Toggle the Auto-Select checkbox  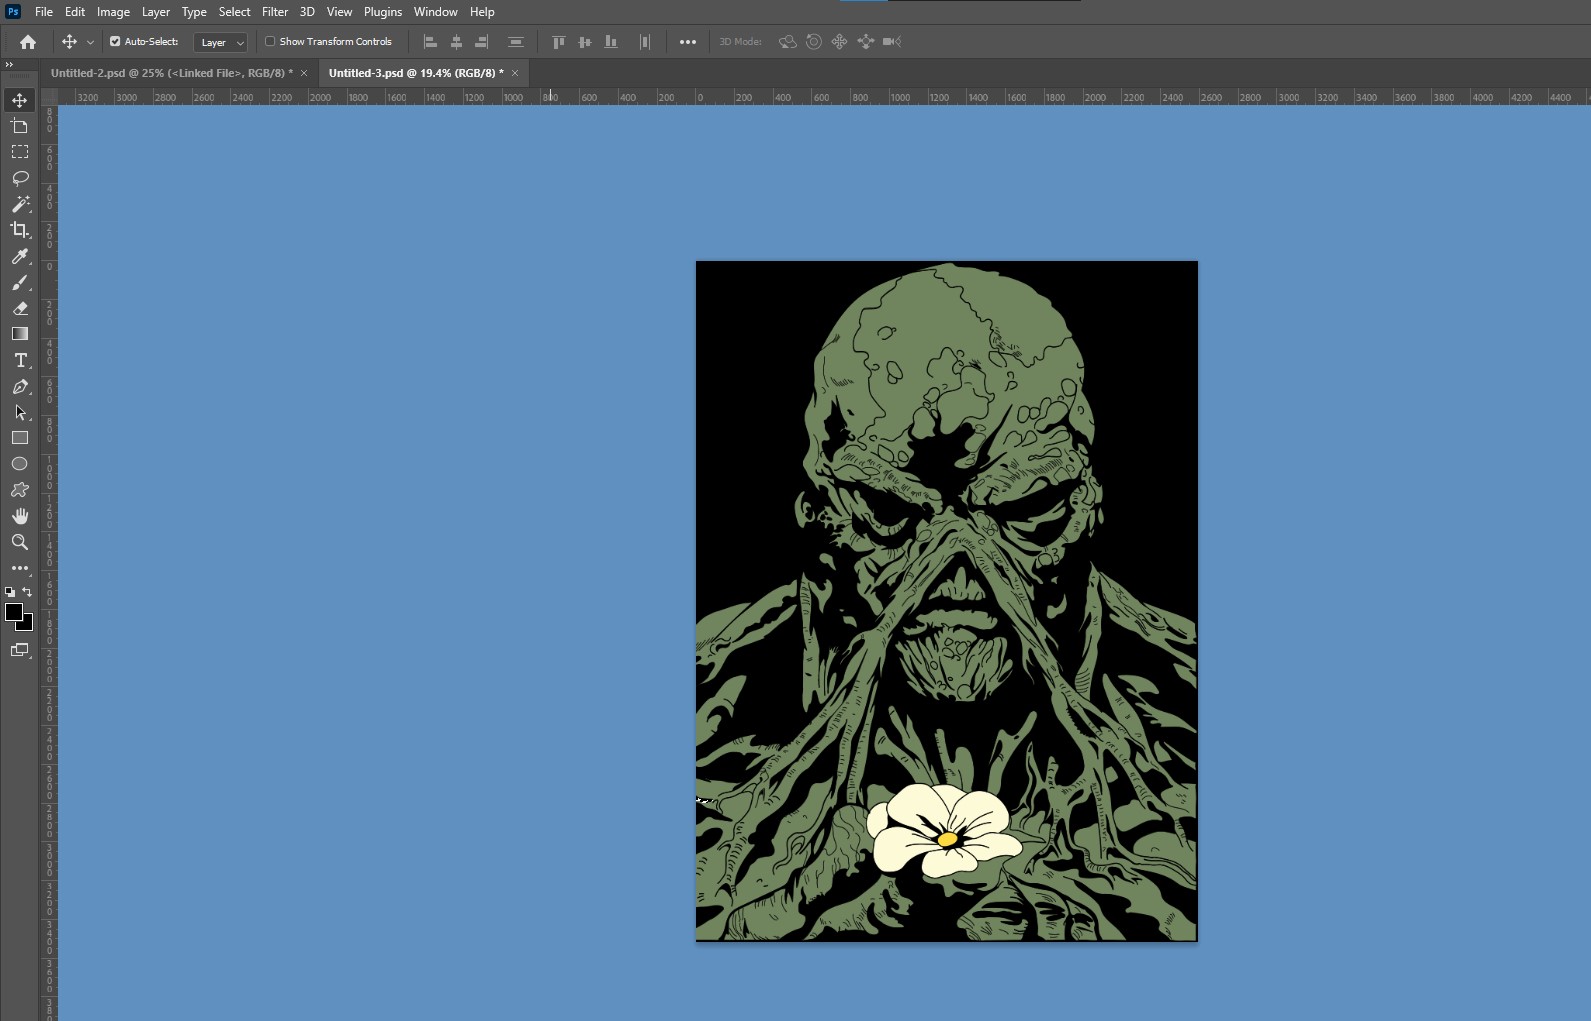pyautogui.click(x=115, y=42)
